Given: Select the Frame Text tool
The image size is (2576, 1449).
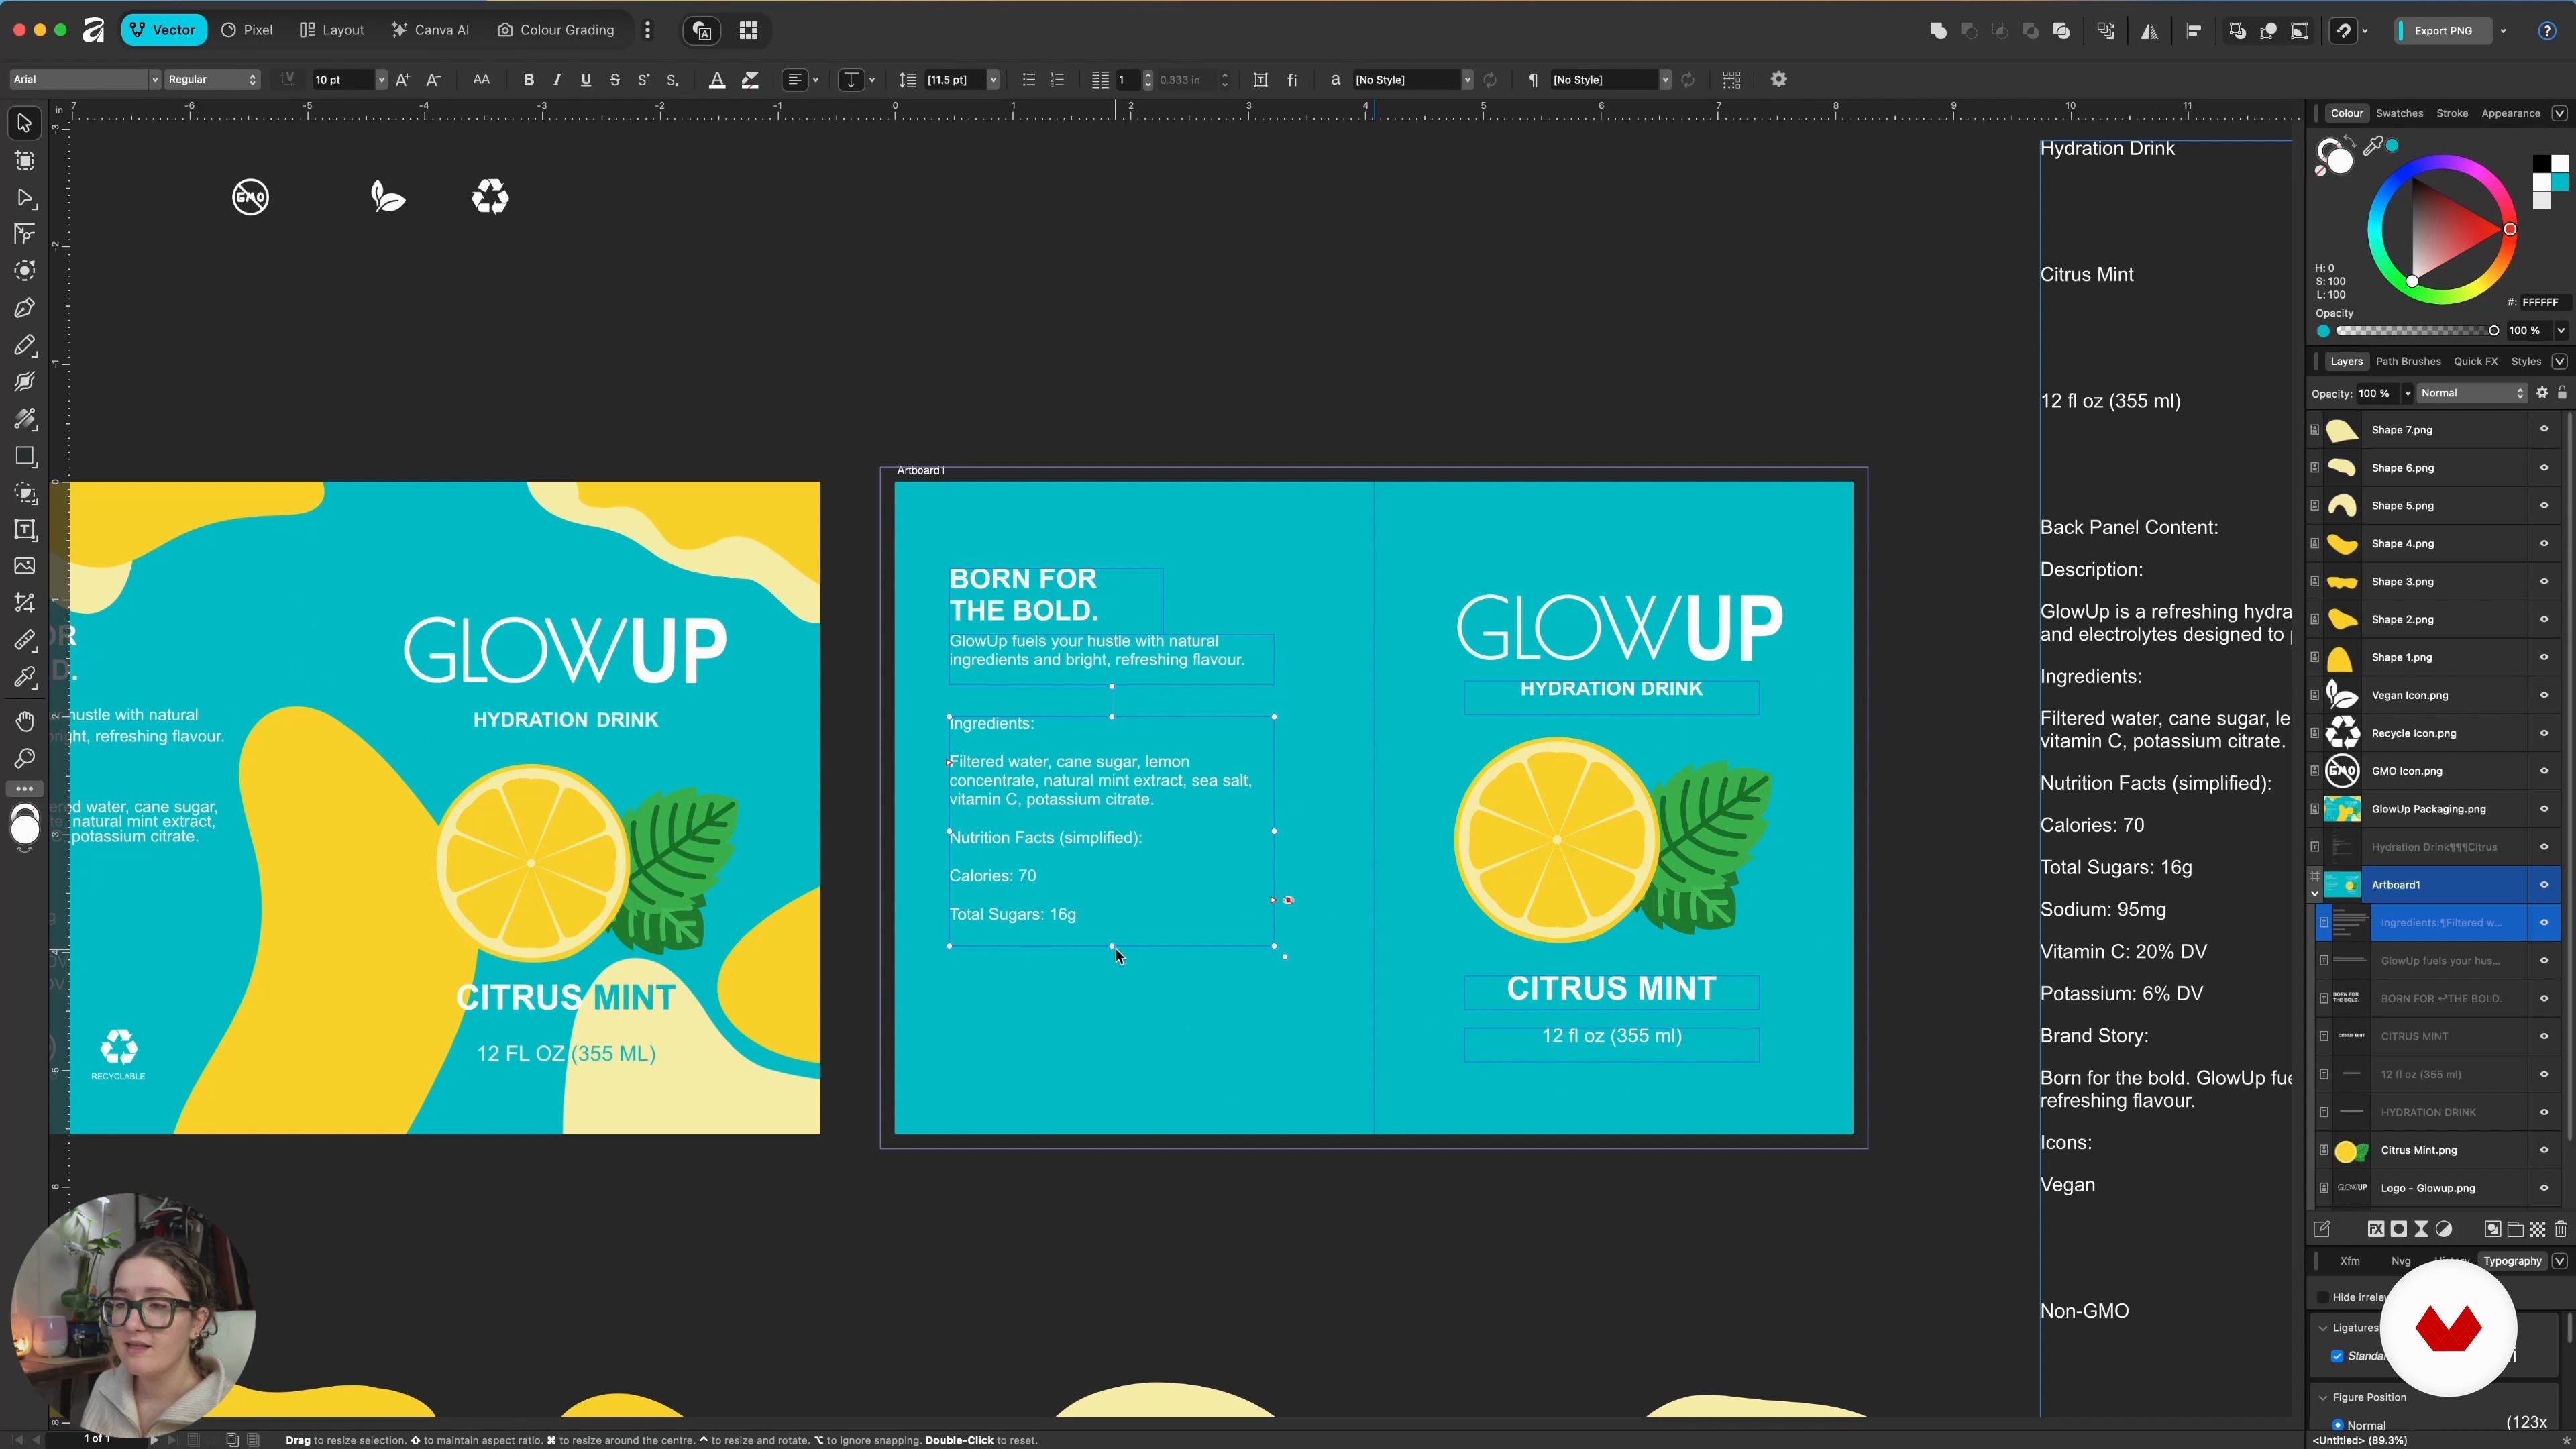Looking at the screenshot, I should click(x=24, y=530).
